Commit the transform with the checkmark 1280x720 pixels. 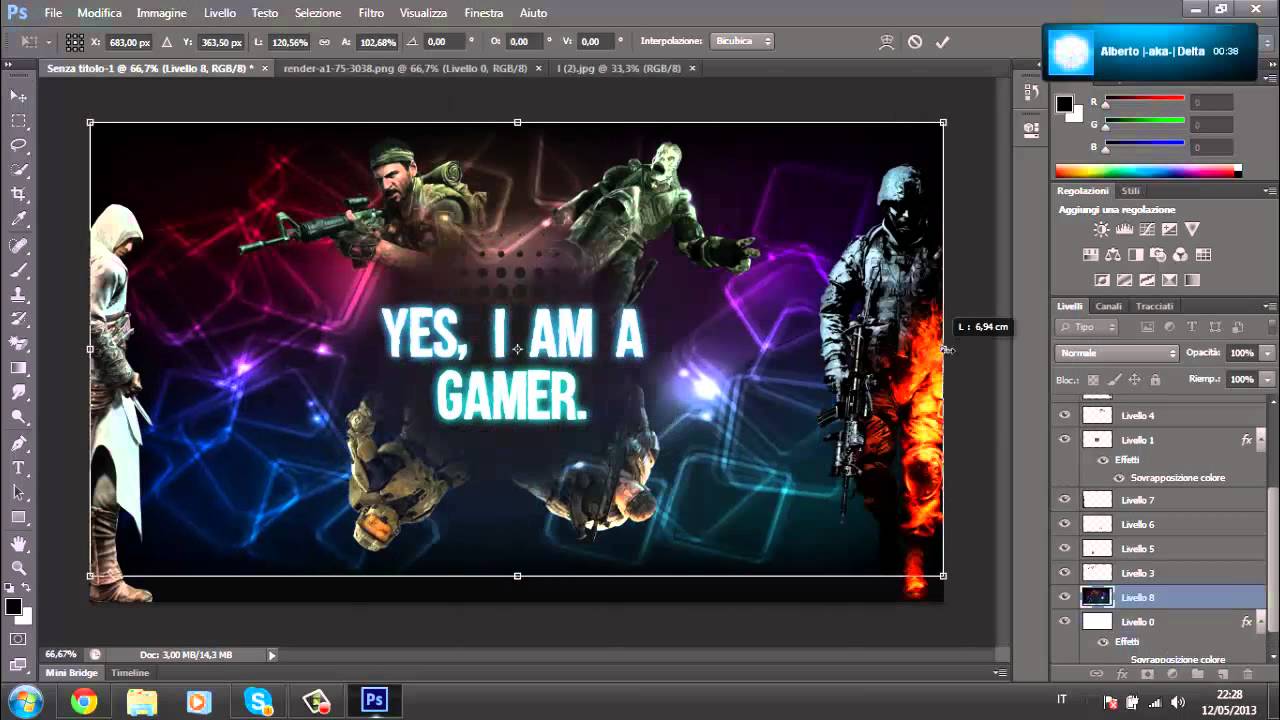tap(942, 42)
